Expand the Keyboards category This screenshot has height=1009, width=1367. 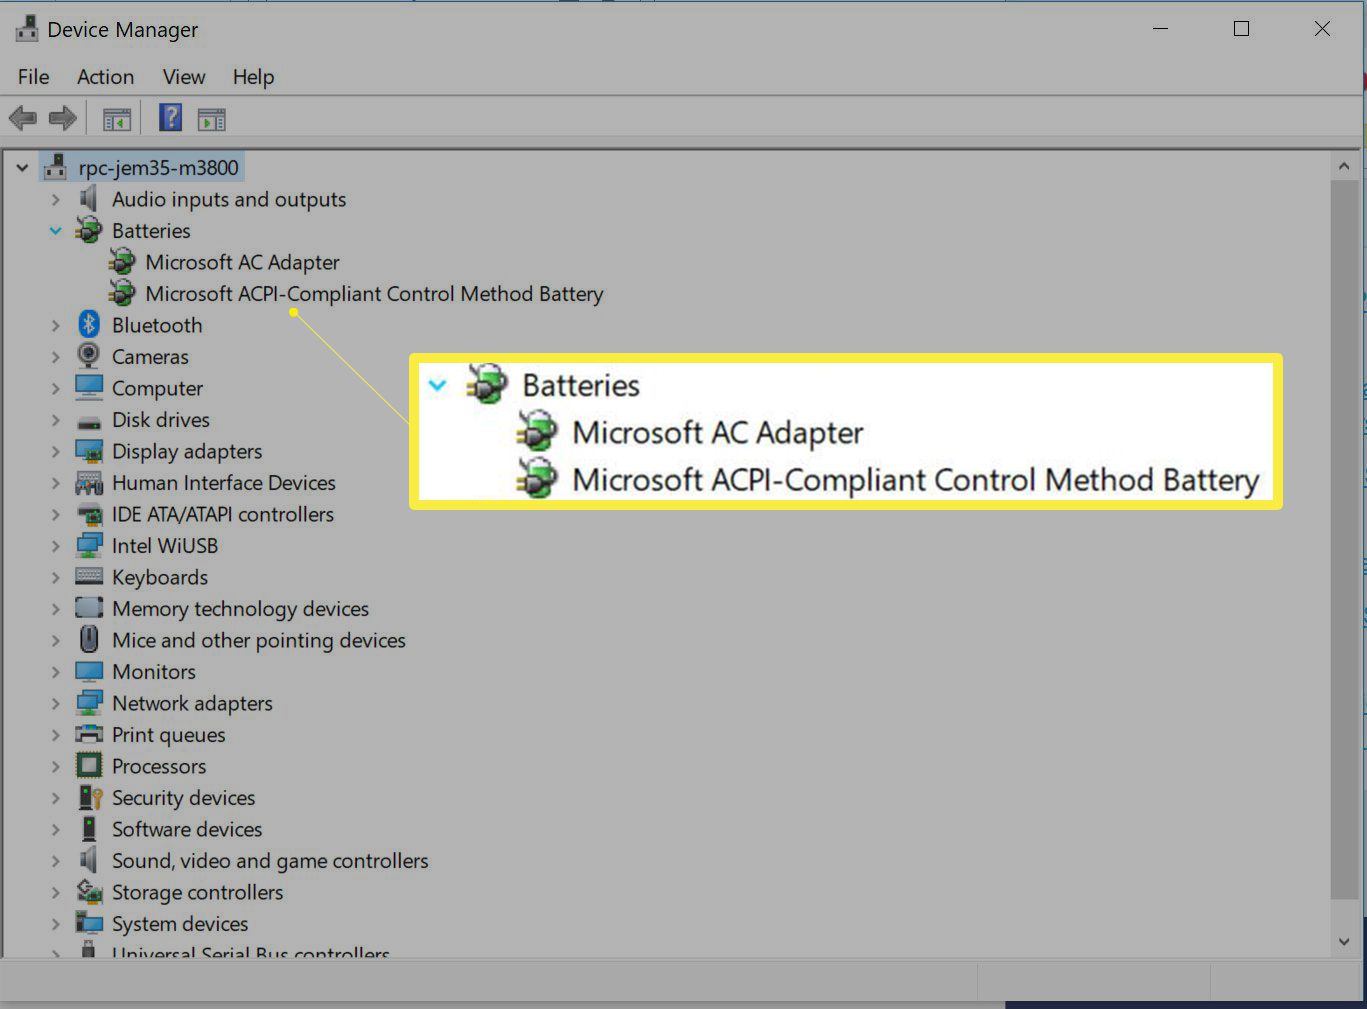pos(56,577)
